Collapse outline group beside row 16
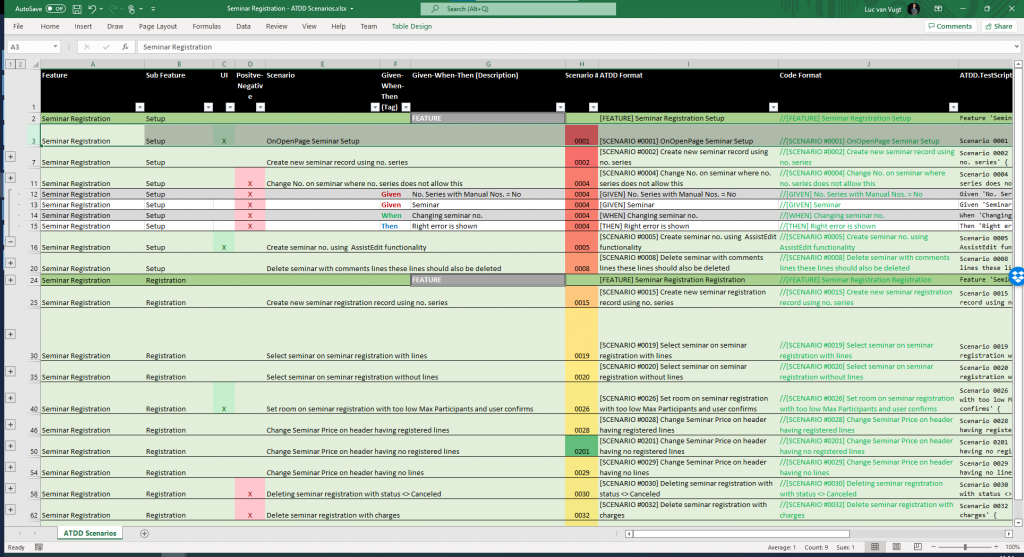This screenshot has width=1024, height=557. point(10,242)
